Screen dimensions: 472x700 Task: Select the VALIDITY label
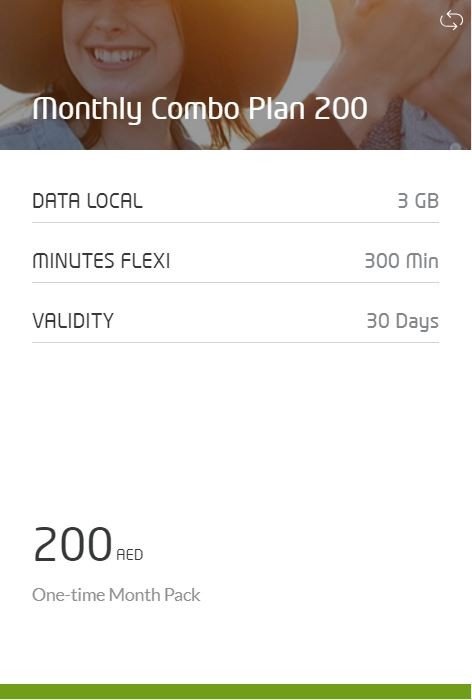click(x=73, y=321)
